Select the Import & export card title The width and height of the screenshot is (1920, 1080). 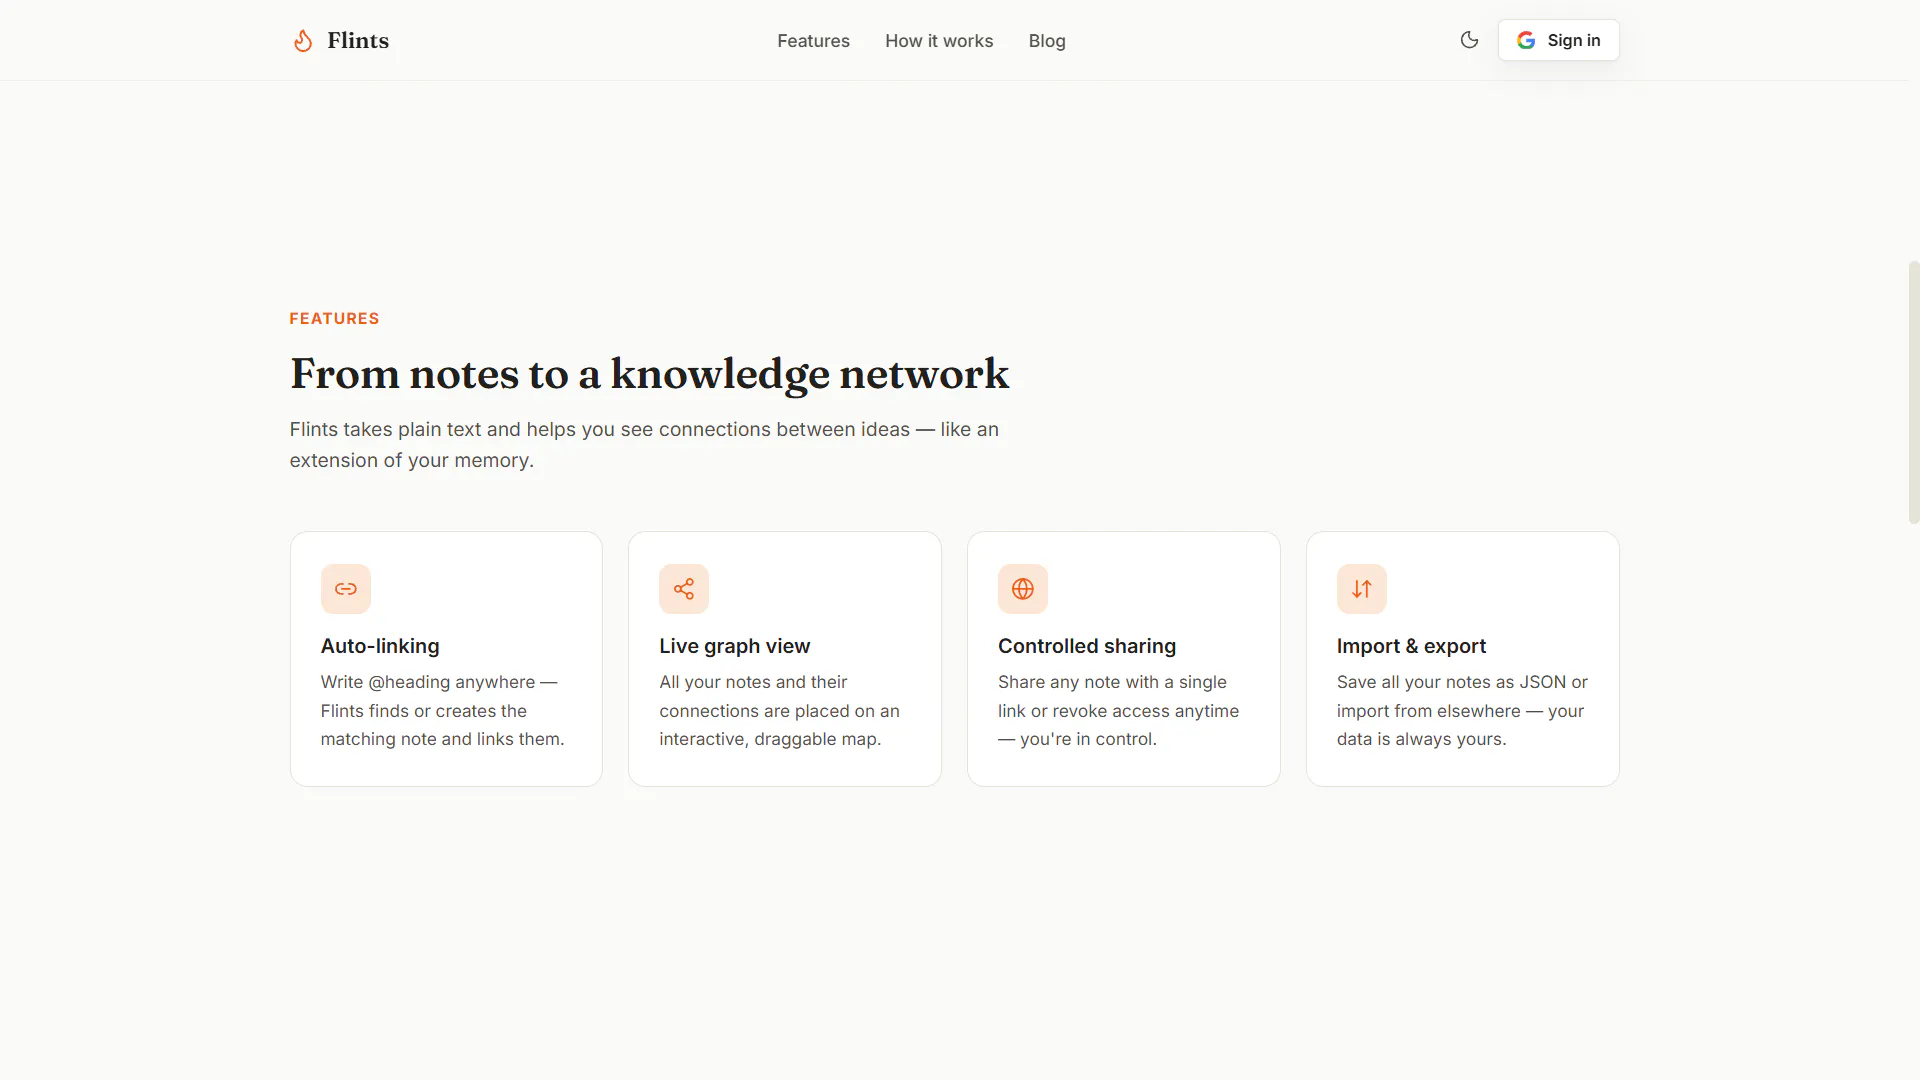click(x=1411, y=646)
